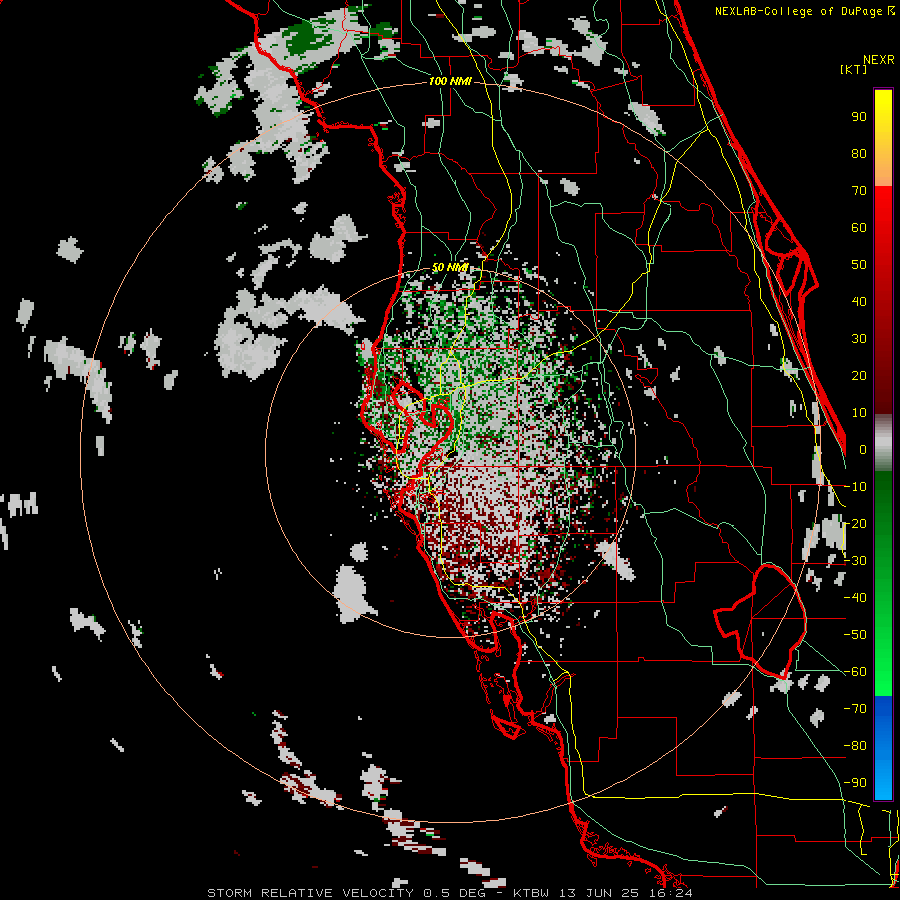900x900 pixels.
Task: Select the -40 knots scale label
Action: coord(855,598)
